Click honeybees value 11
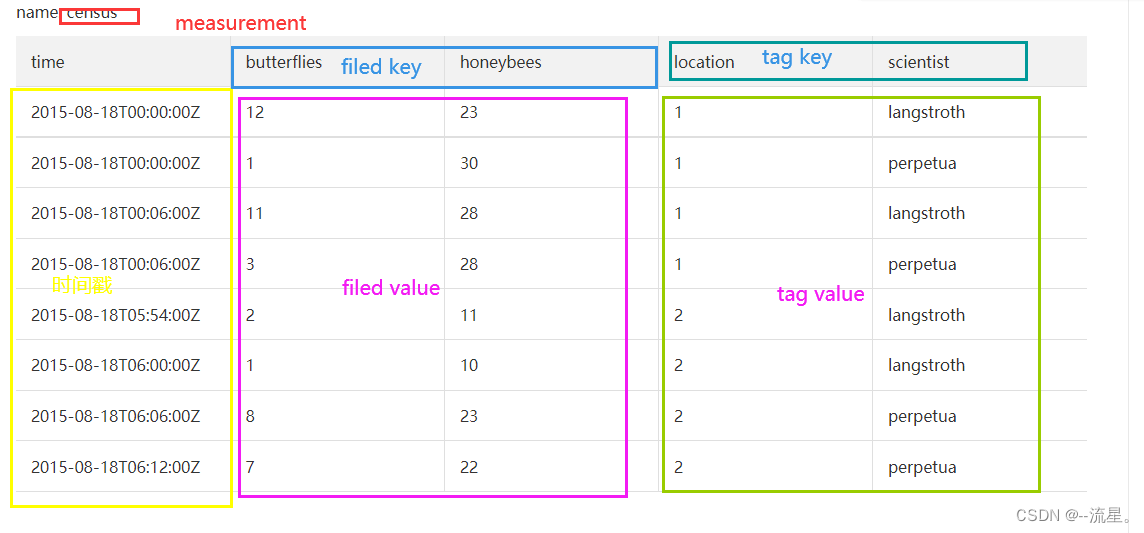Viewport: 1144px width, 533px height. pyautogui.click(x=468, y=315)
